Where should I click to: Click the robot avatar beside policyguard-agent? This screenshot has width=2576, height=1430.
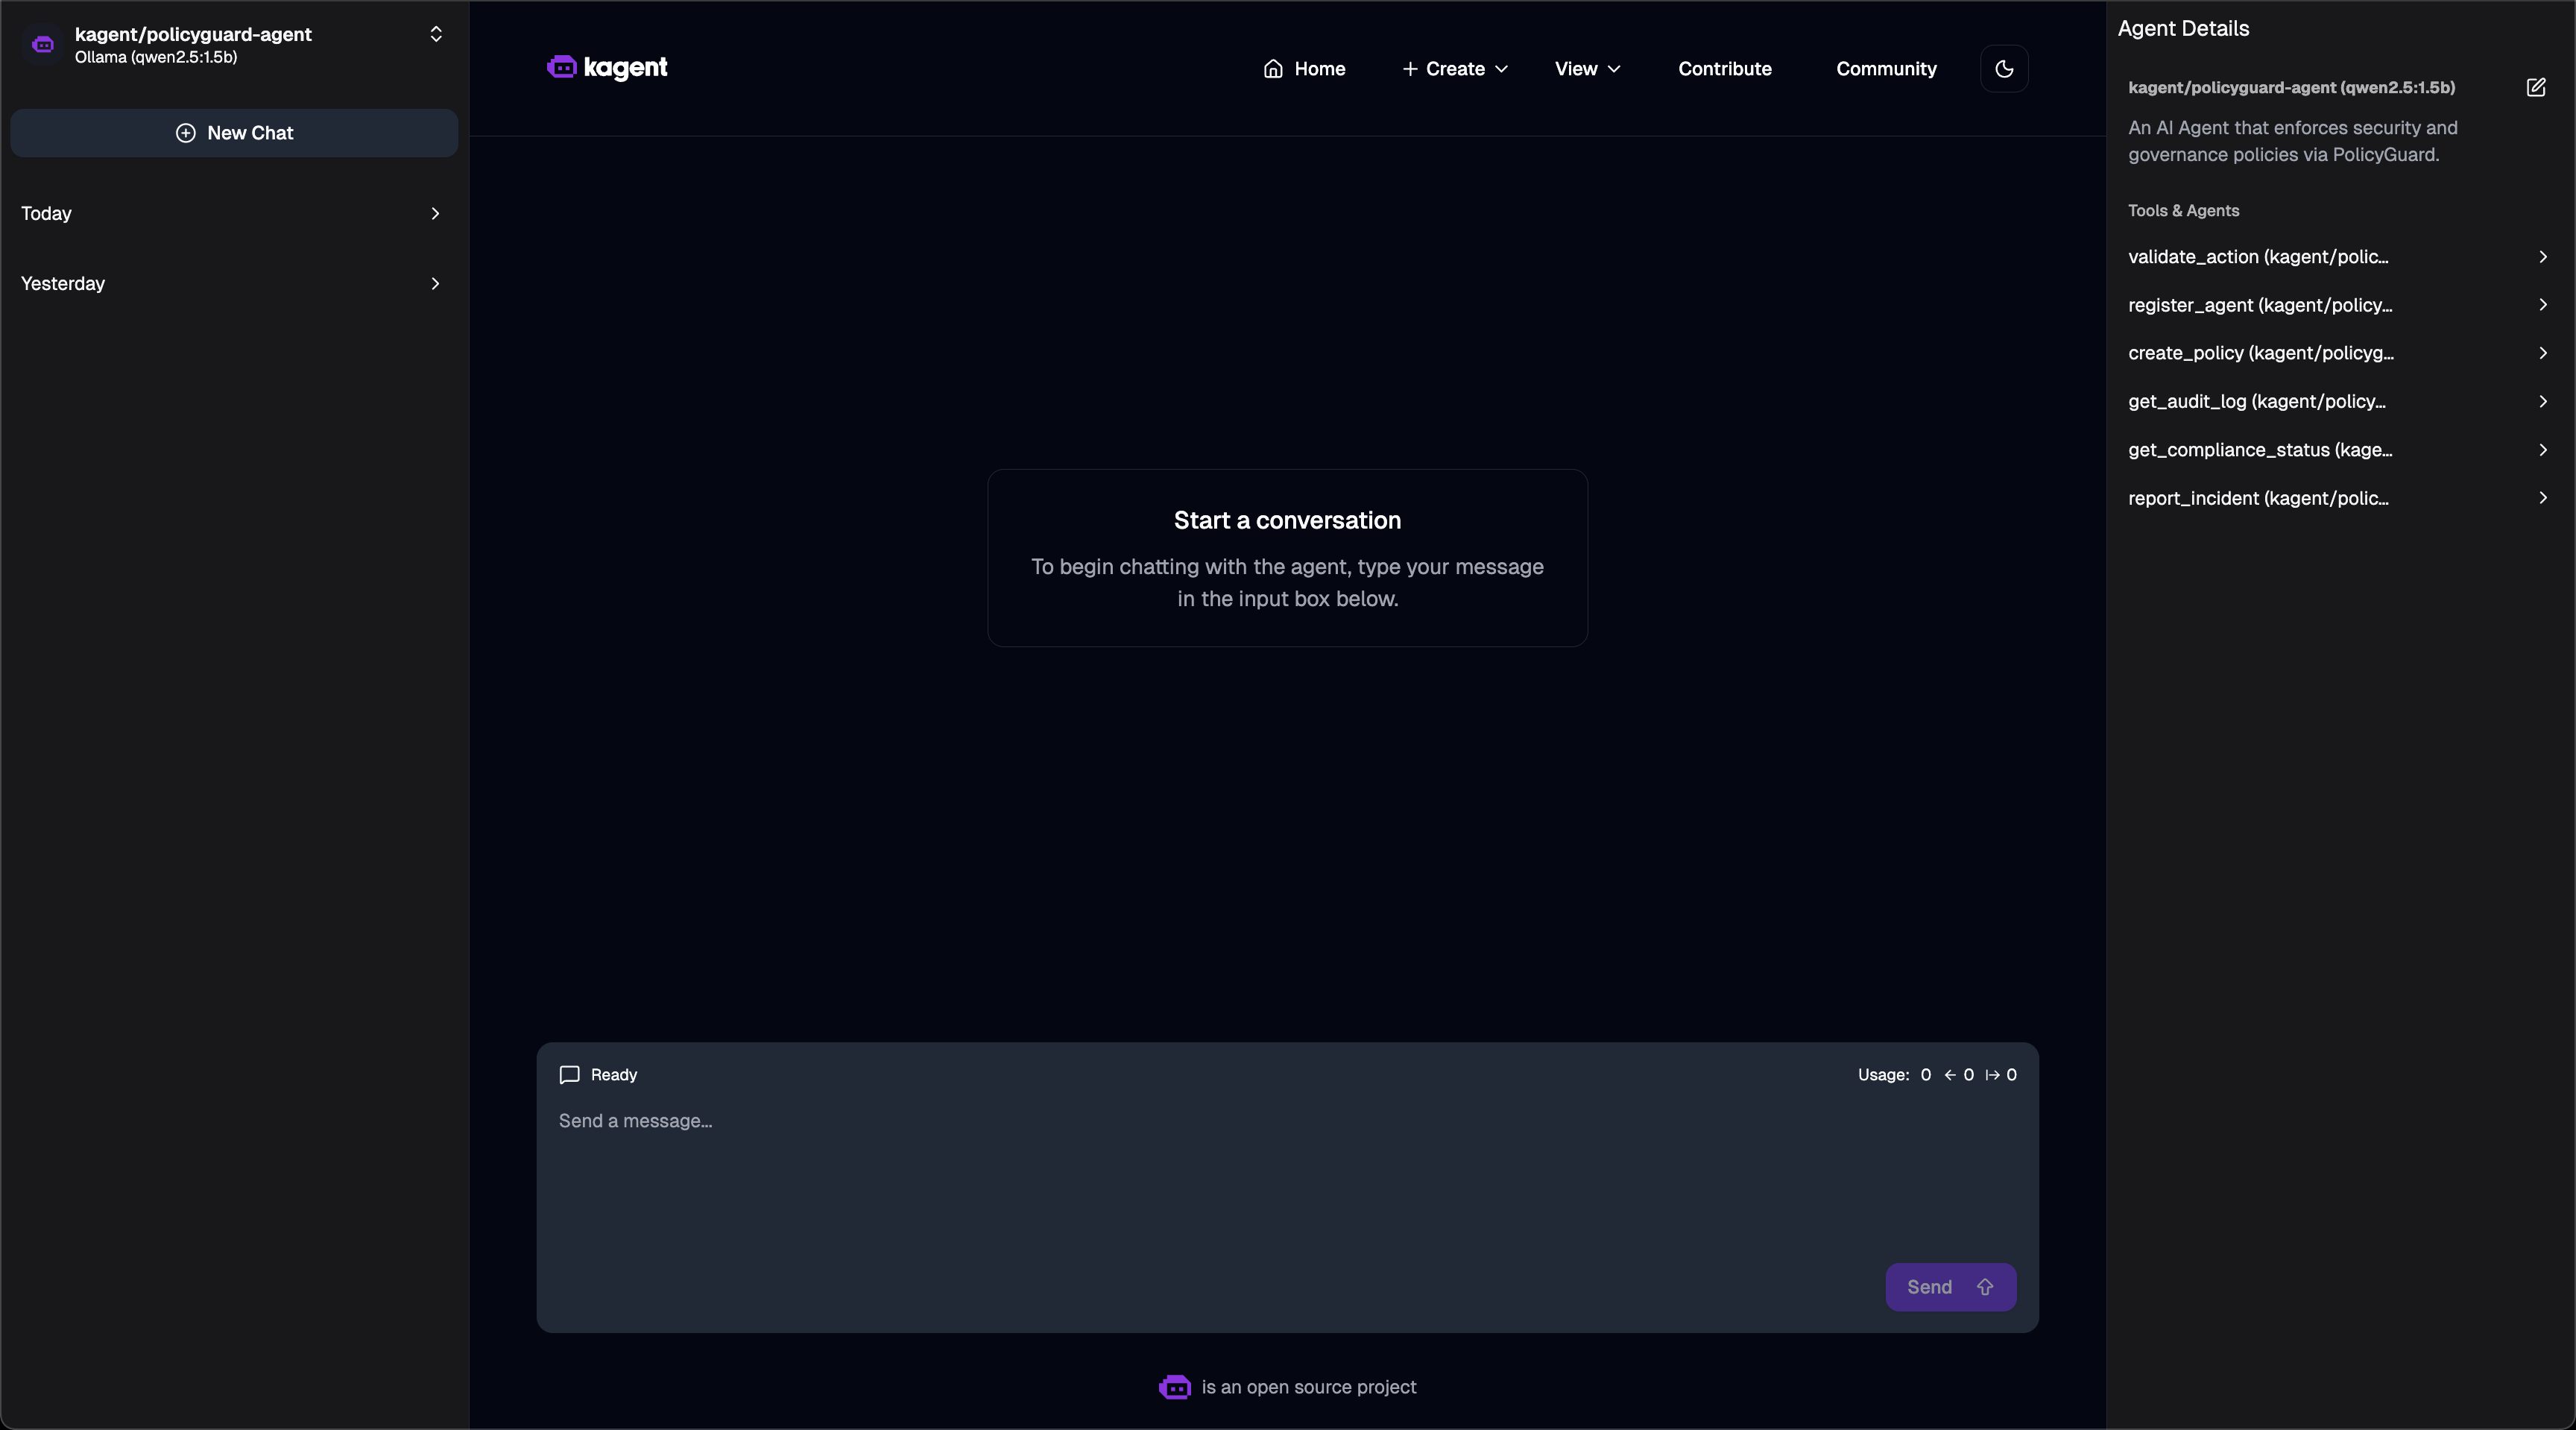click(x=42, y=45)
